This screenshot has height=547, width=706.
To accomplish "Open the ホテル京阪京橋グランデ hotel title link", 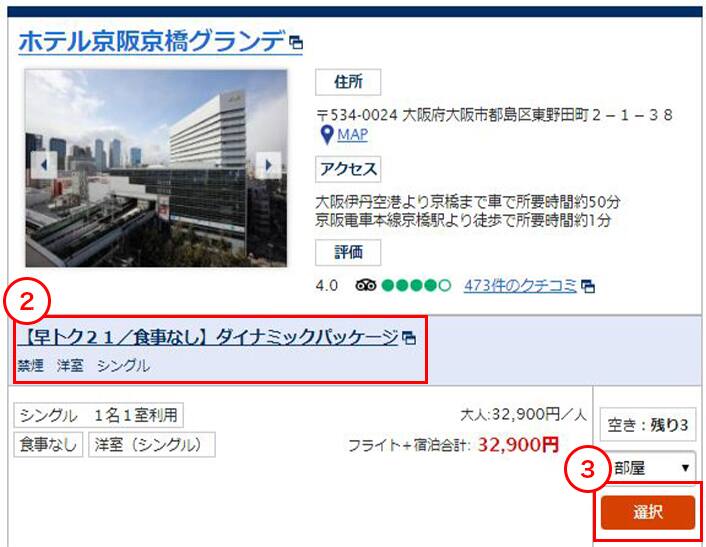I will tap(152, 41).
